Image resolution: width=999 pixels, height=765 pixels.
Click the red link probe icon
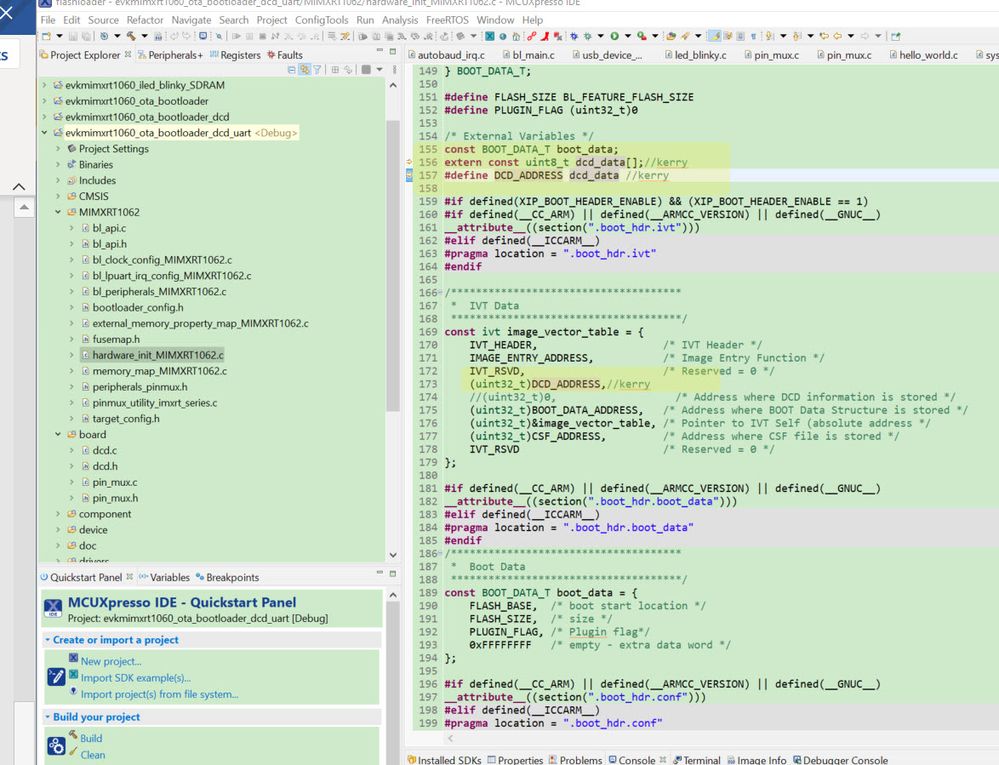531,36
